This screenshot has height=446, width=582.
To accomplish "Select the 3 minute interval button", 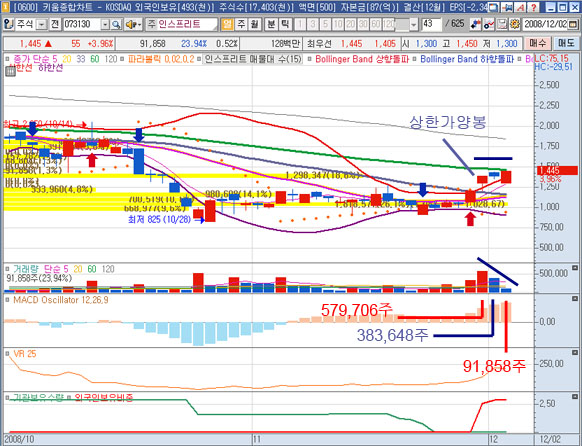I will pyautogui.click(x=313, y=24).
